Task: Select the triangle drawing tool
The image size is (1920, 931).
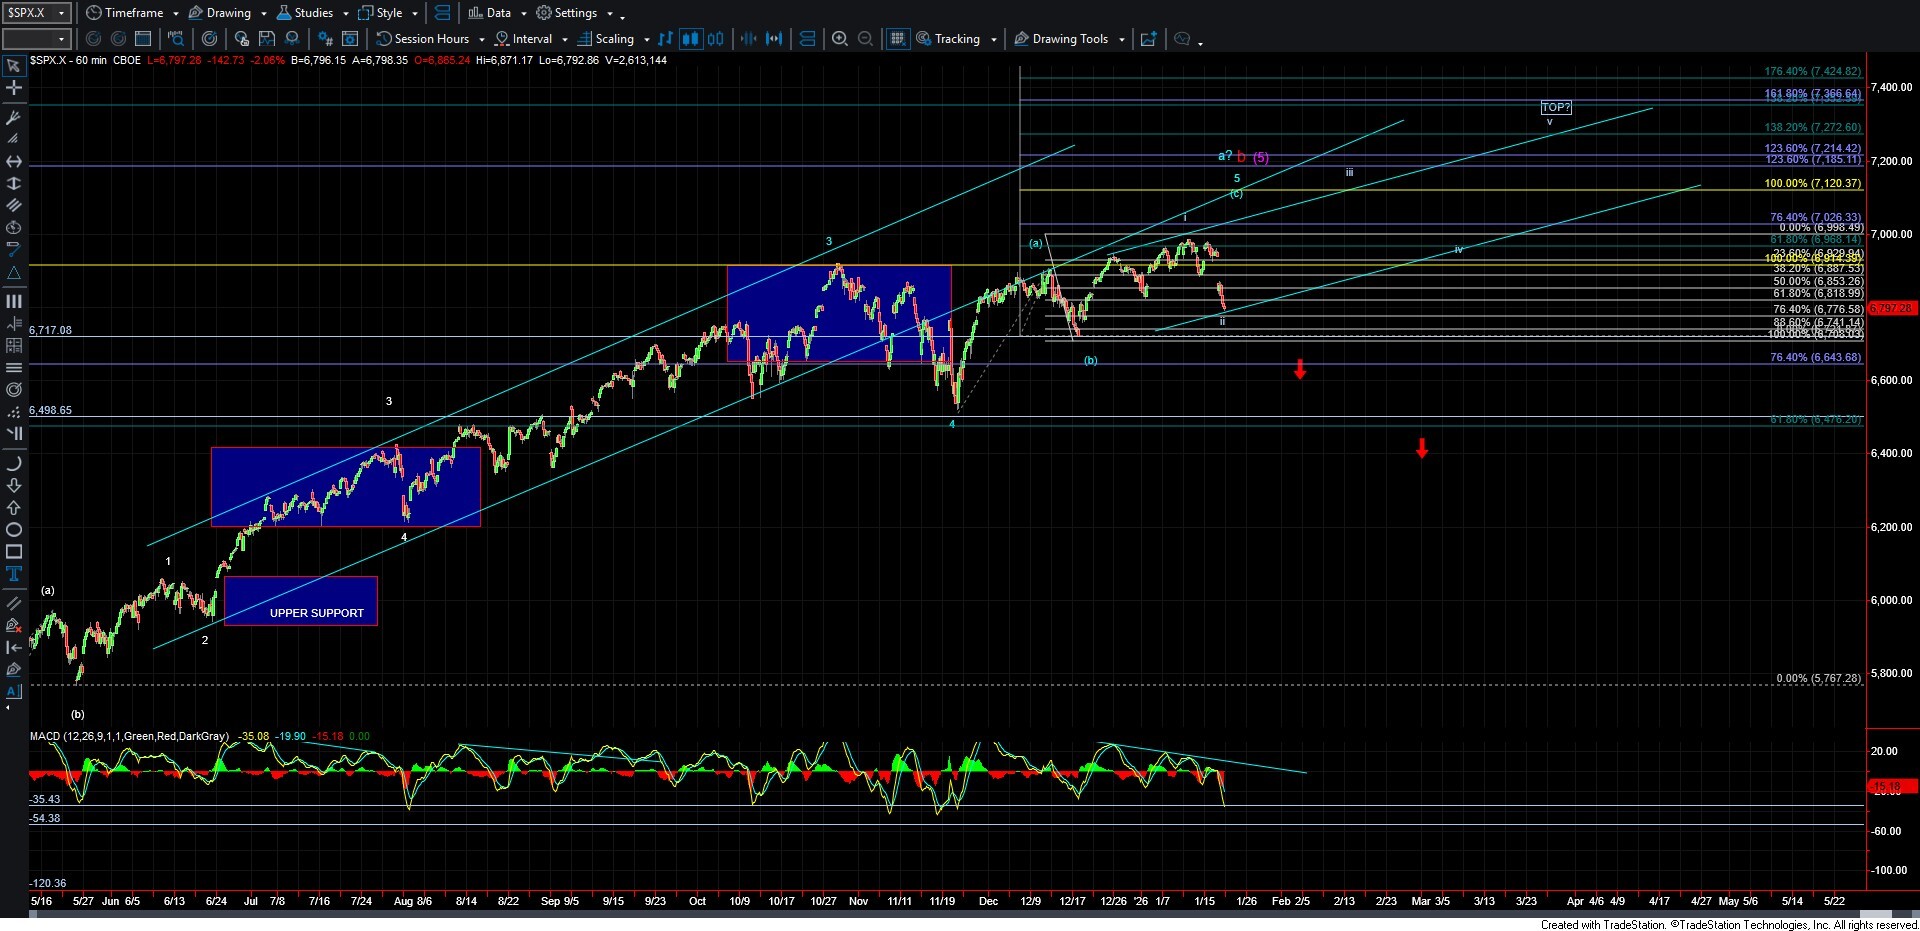Action: point(14,273)
